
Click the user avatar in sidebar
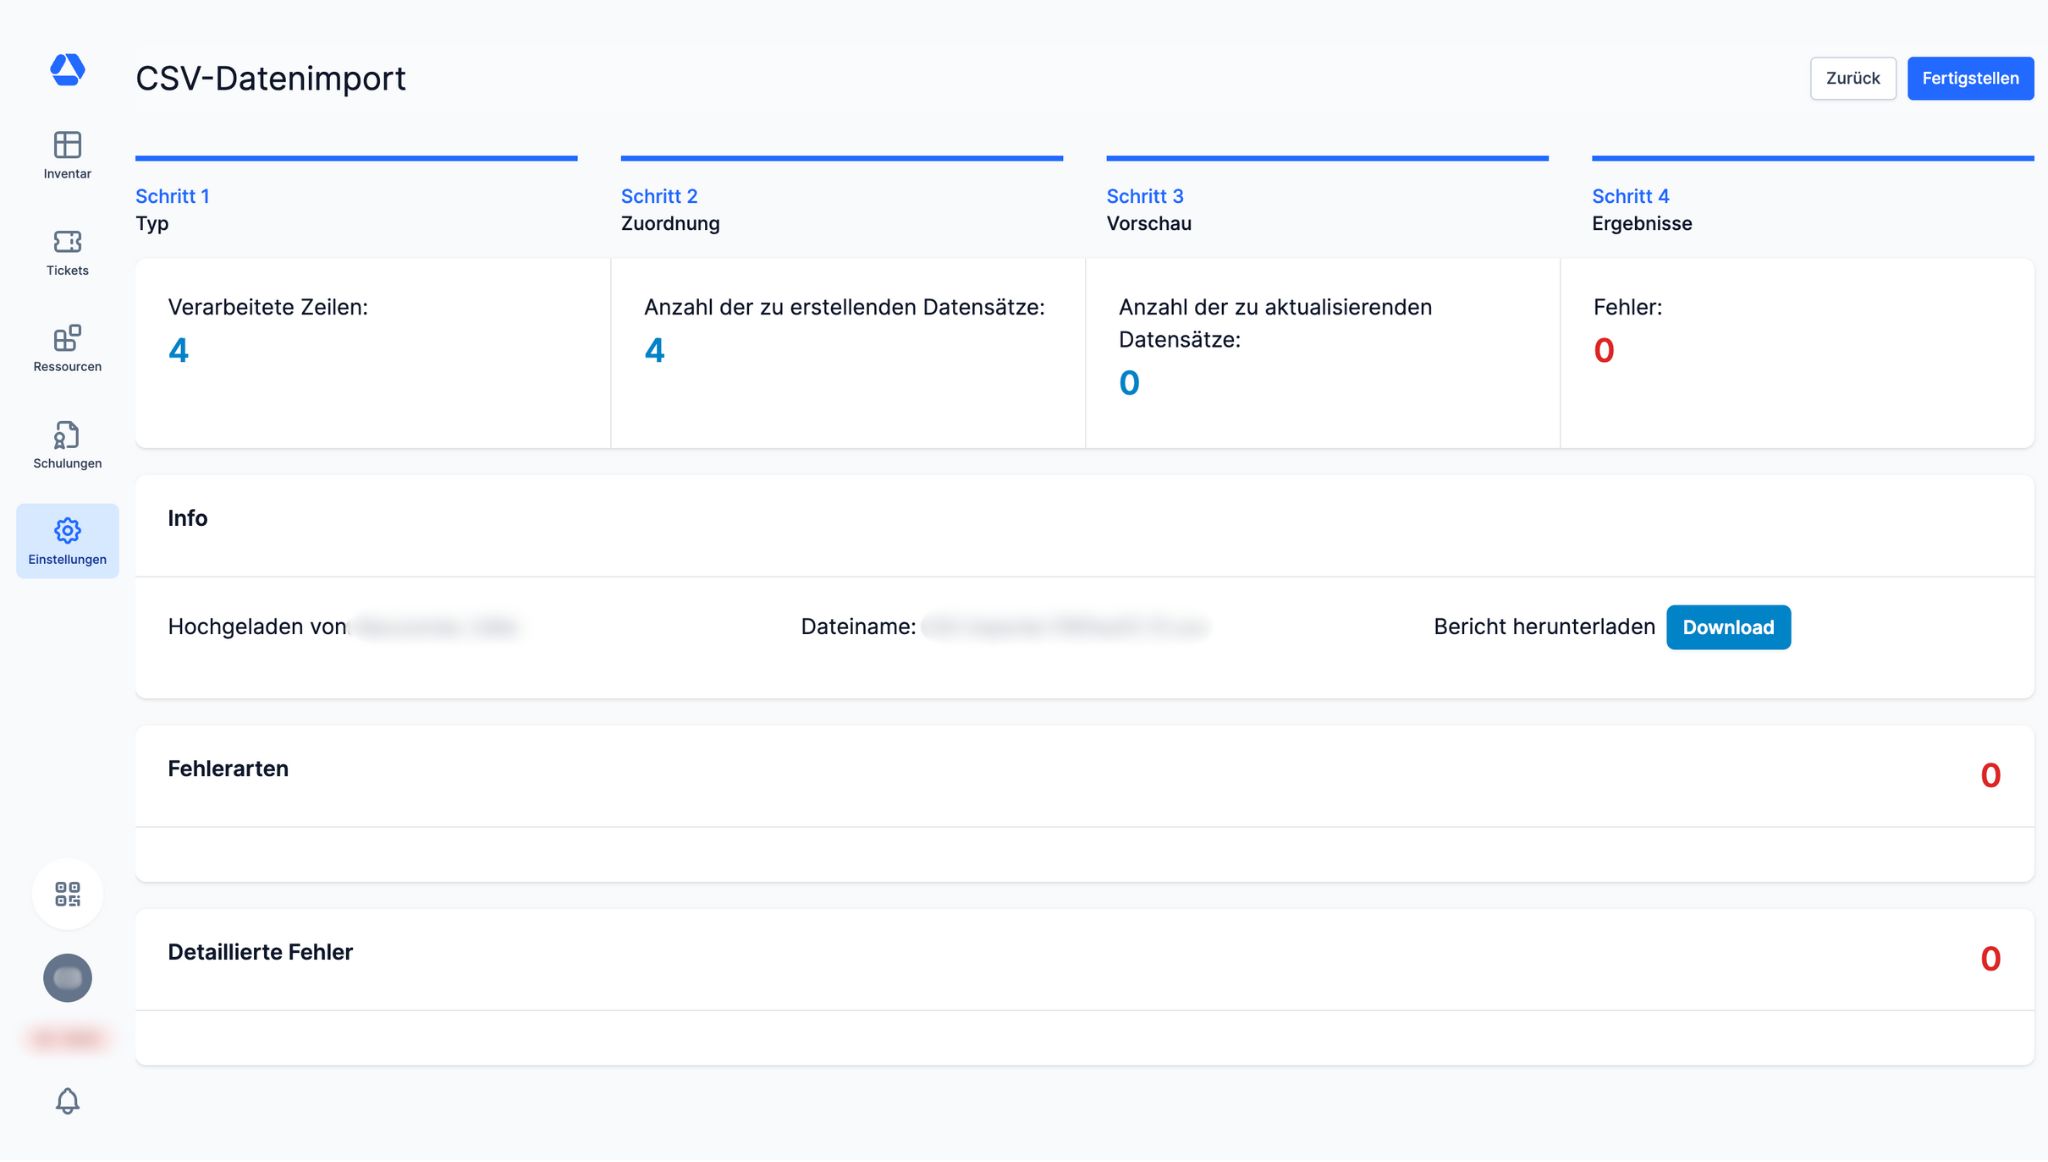tap(67, 978)
